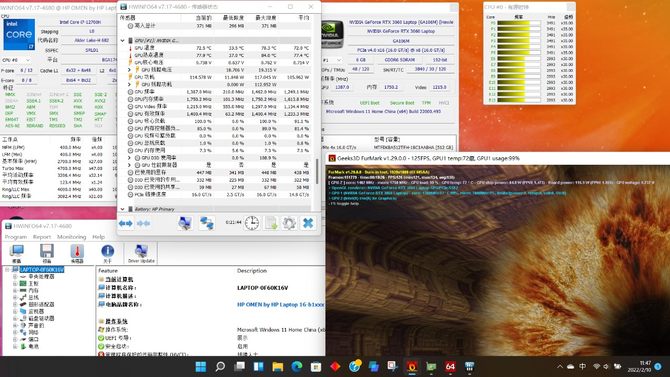Open Sensors via the thermometer icon
670x377 pixels.
[77, 253]
